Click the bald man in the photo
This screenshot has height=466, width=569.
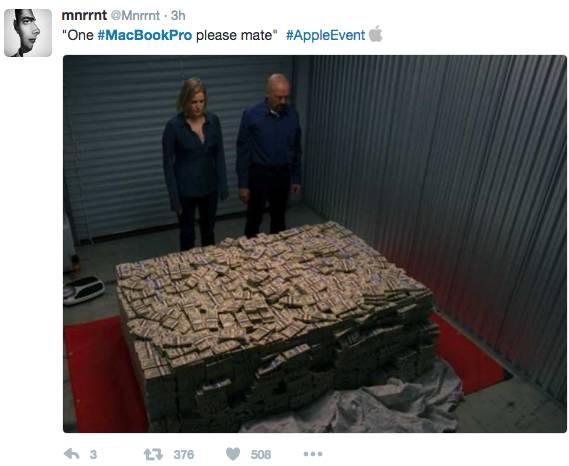coord(269,154)
